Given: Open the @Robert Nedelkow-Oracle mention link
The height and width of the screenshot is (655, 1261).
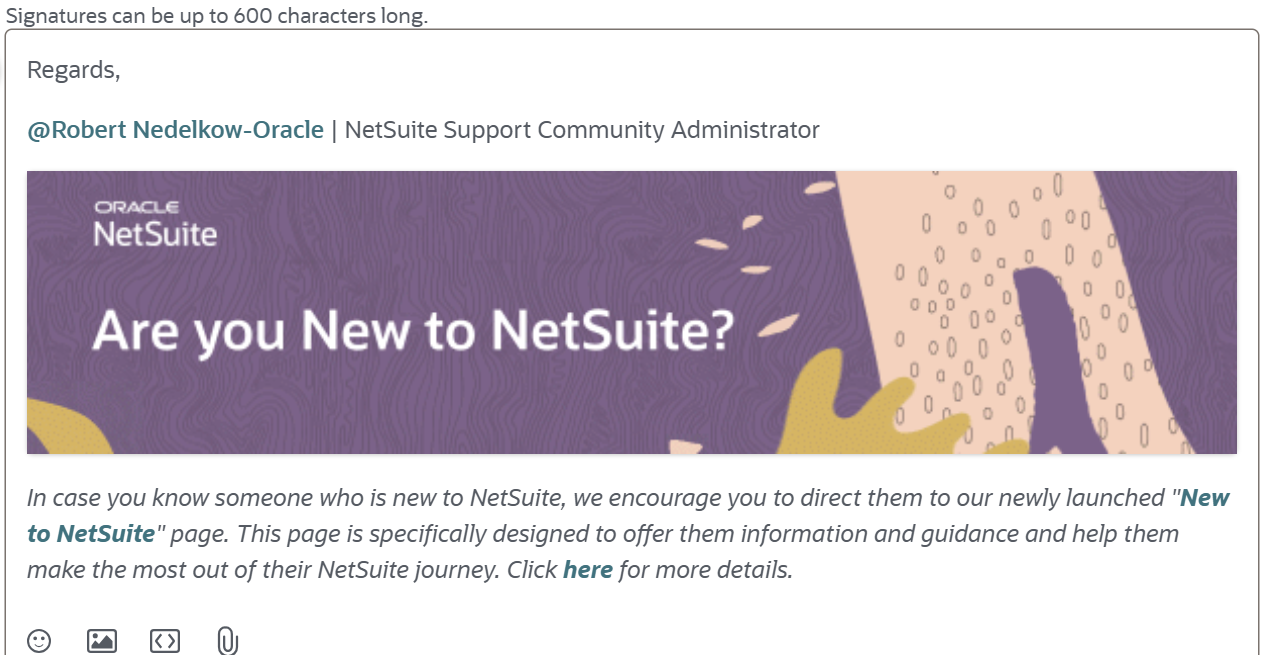Looking at the screenshot, I should click(x=175, y=130).
